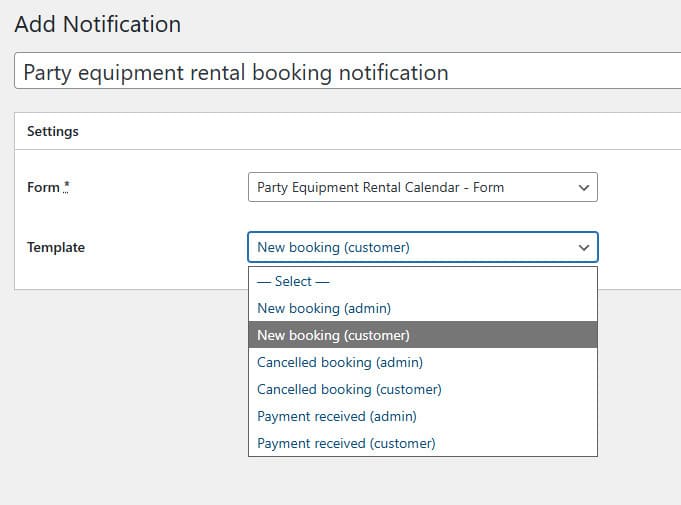Click the 'Add Notification' page heading
This screenshot has height=505, width=681.
pyautogui.click(x=98, y=24)
